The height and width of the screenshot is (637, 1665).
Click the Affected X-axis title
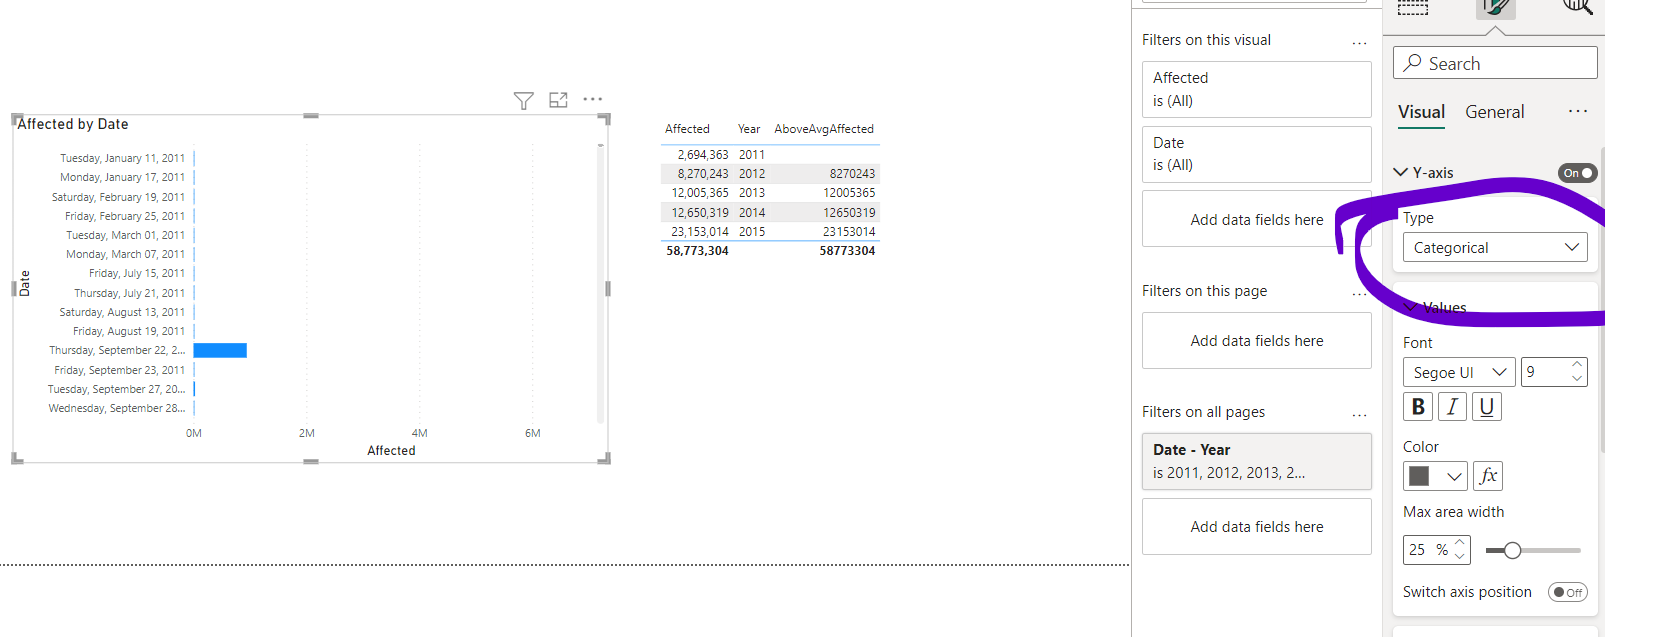(x=391, y=451)
